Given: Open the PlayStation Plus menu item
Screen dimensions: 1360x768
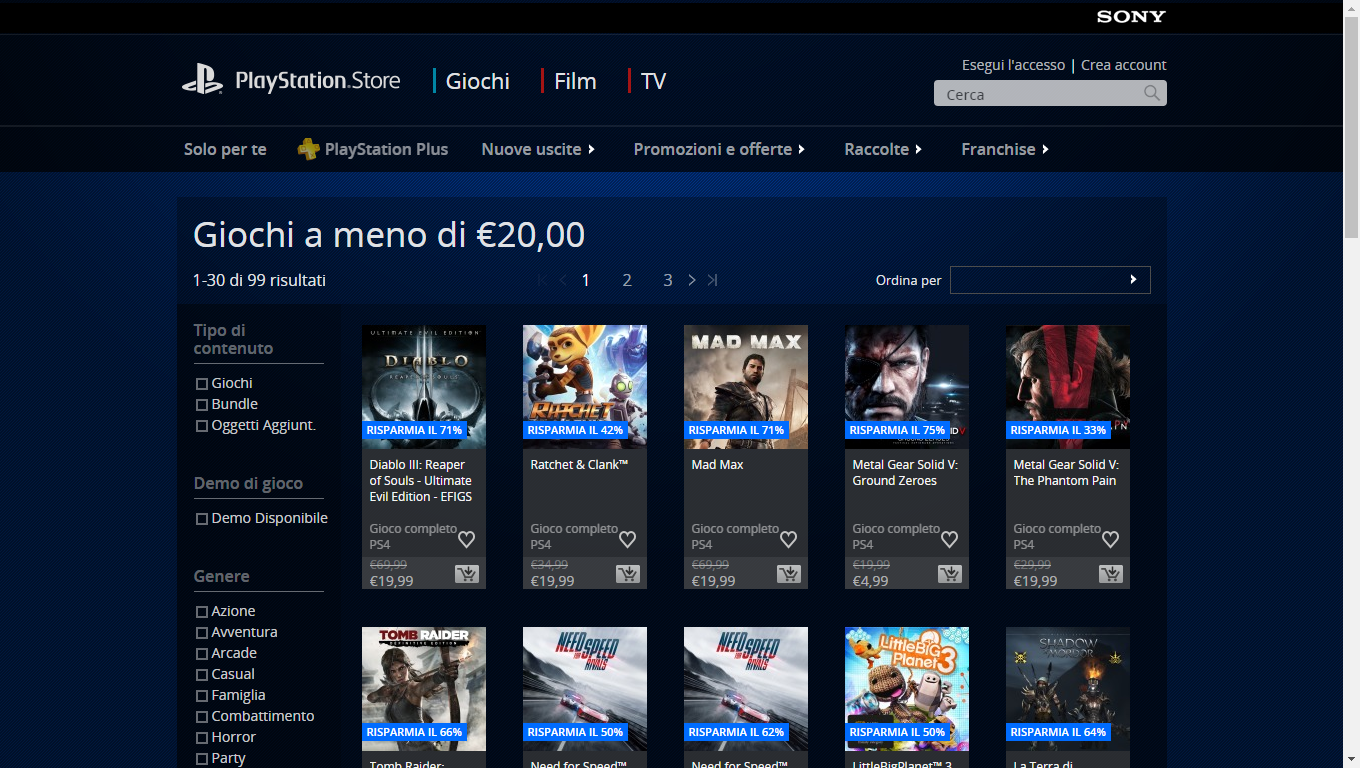Looking at the screenshot, I should 373,149.
